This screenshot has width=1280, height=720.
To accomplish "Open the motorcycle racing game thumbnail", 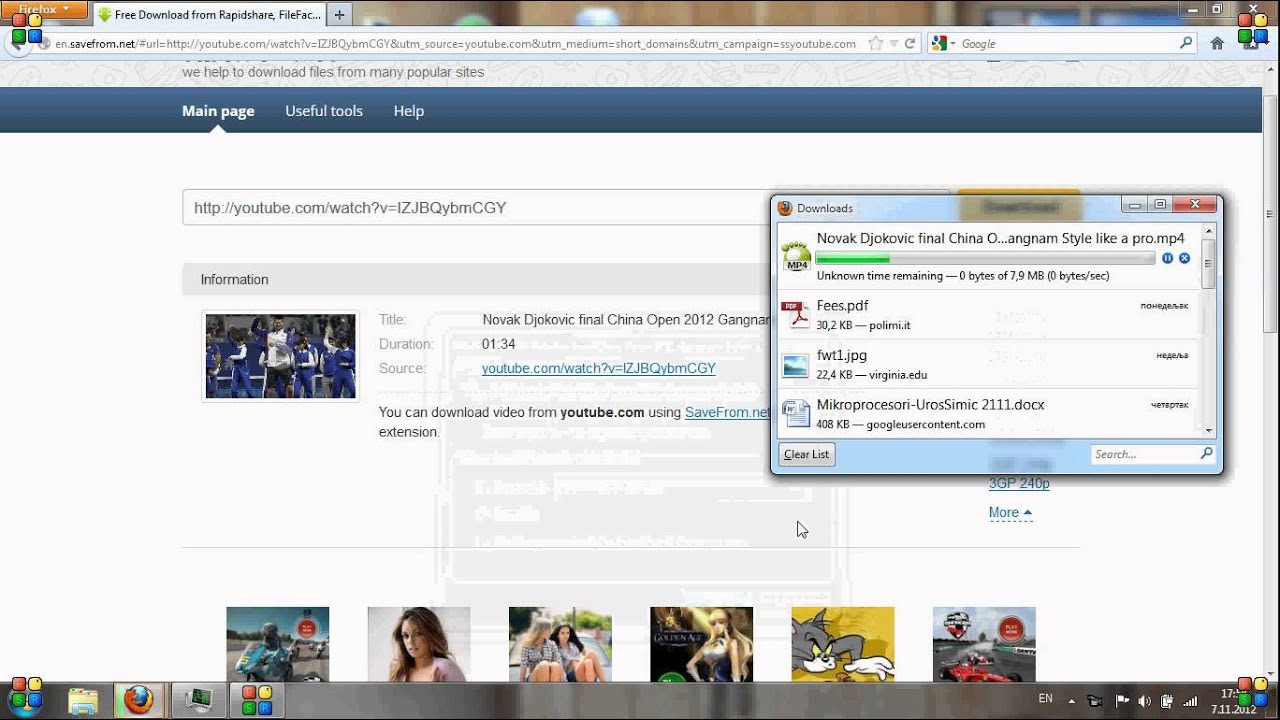I will tap(277, 644).
